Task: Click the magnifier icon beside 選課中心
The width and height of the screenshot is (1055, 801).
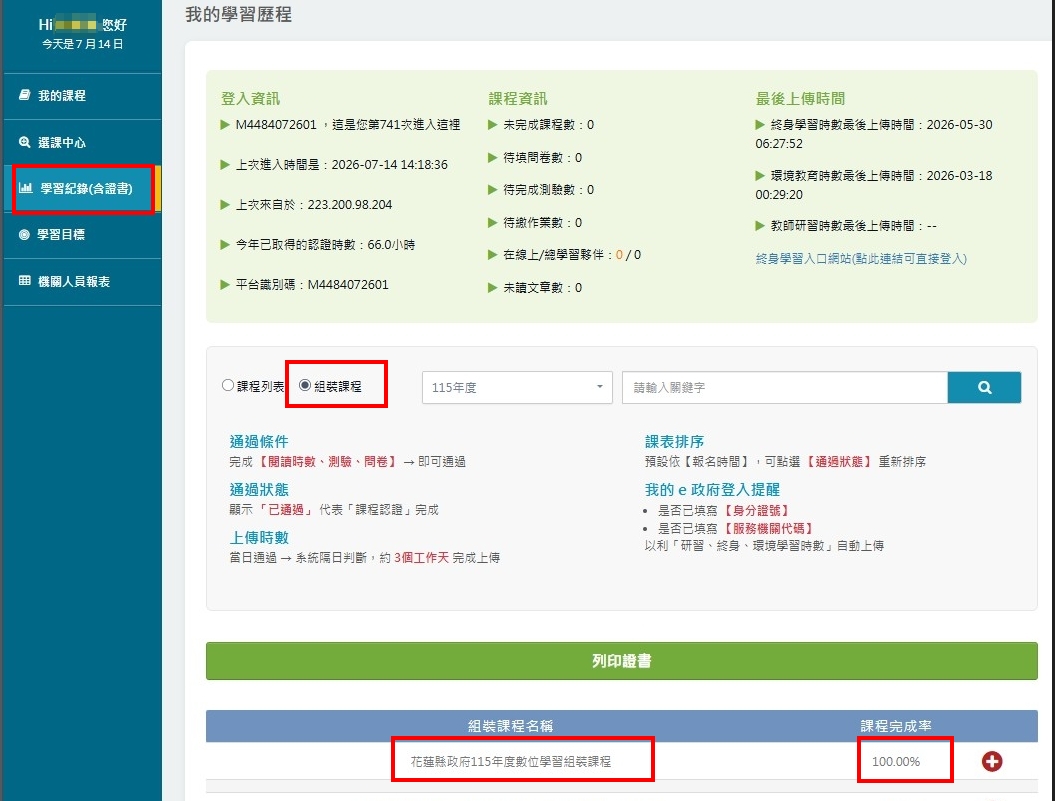Action: (x=24, y=142)
